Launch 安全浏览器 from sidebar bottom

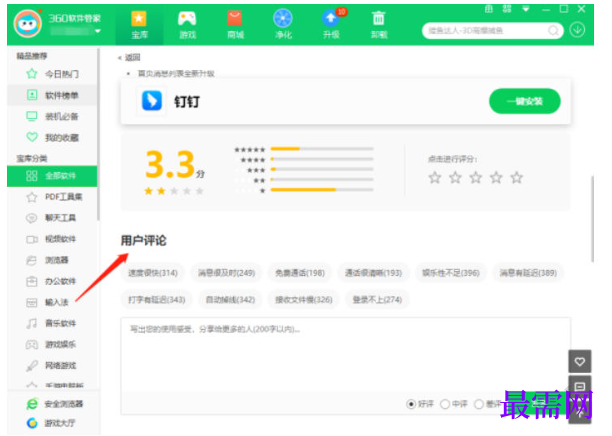click(x=55, y=404)
